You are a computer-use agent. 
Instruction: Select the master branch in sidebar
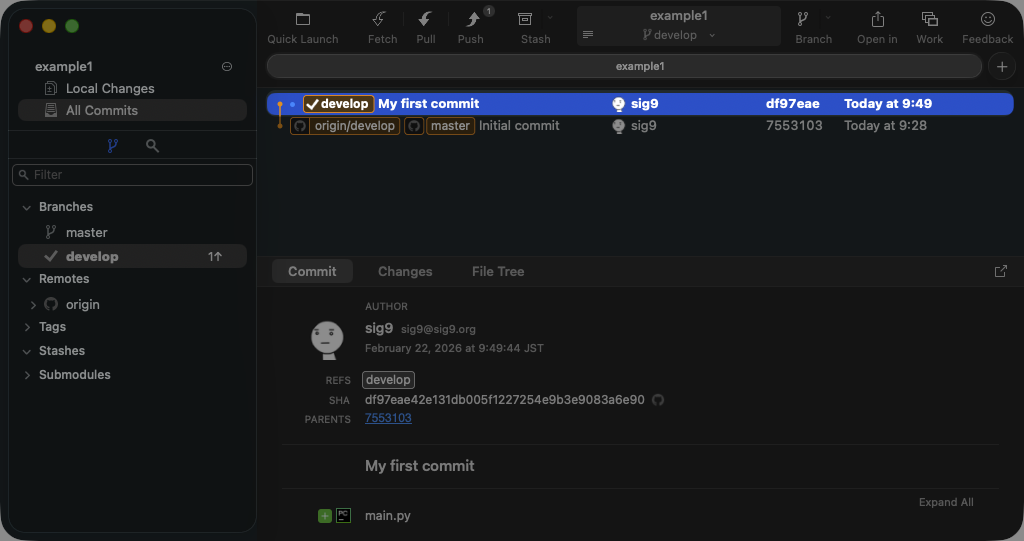pyautogui.click(x=87, y=232)
